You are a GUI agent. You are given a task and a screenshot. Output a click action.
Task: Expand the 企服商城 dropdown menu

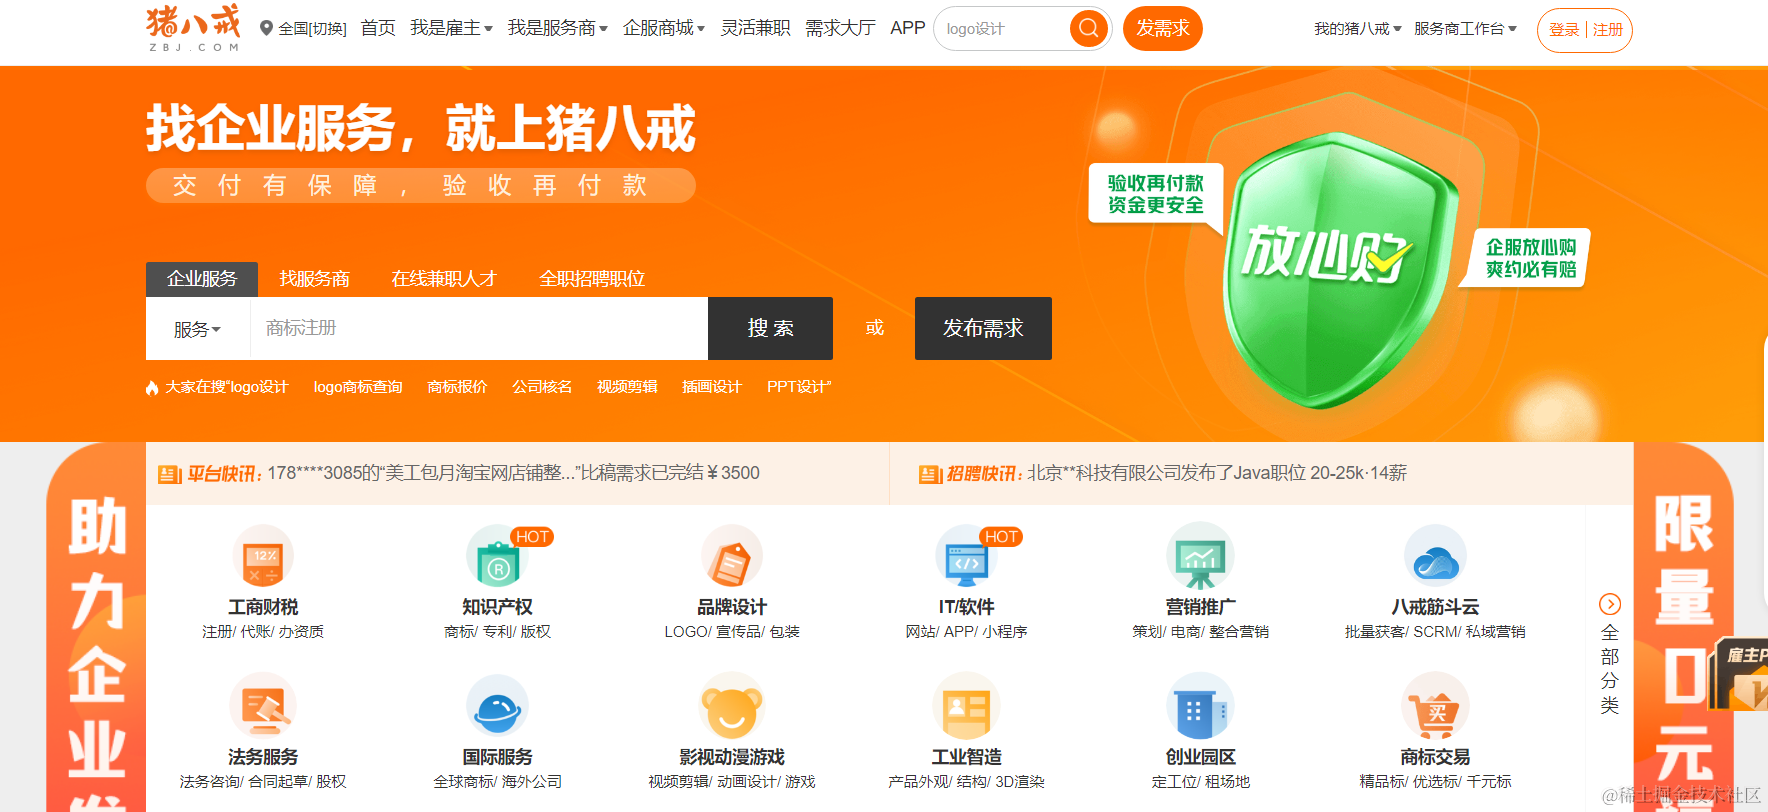[664, 28]
